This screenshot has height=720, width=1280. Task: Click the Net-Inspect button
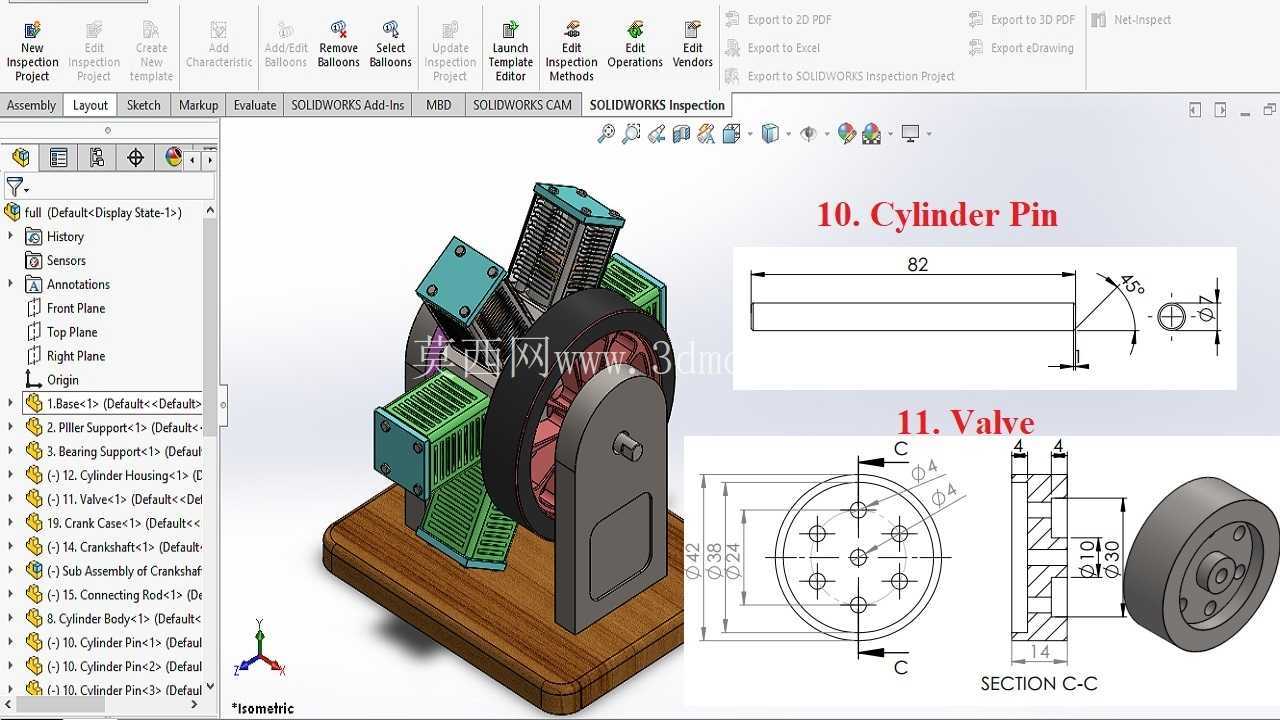(x=1131, y=19)
